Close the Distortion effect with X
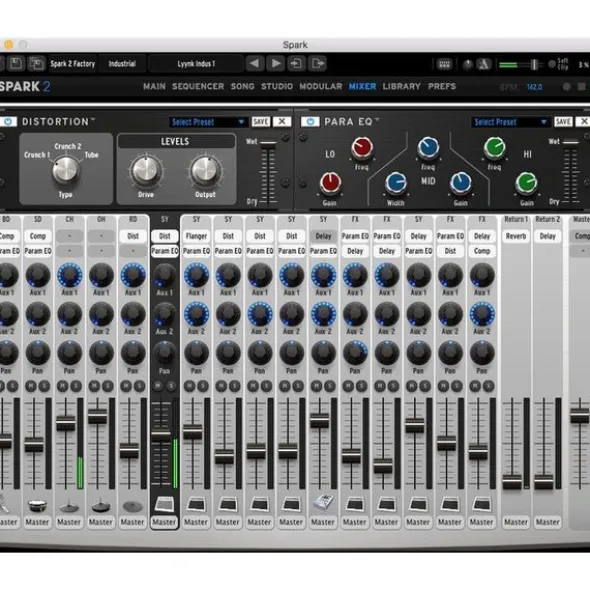Image resolution: width=590 pixels, height=591 pixels. coord(282,121)
